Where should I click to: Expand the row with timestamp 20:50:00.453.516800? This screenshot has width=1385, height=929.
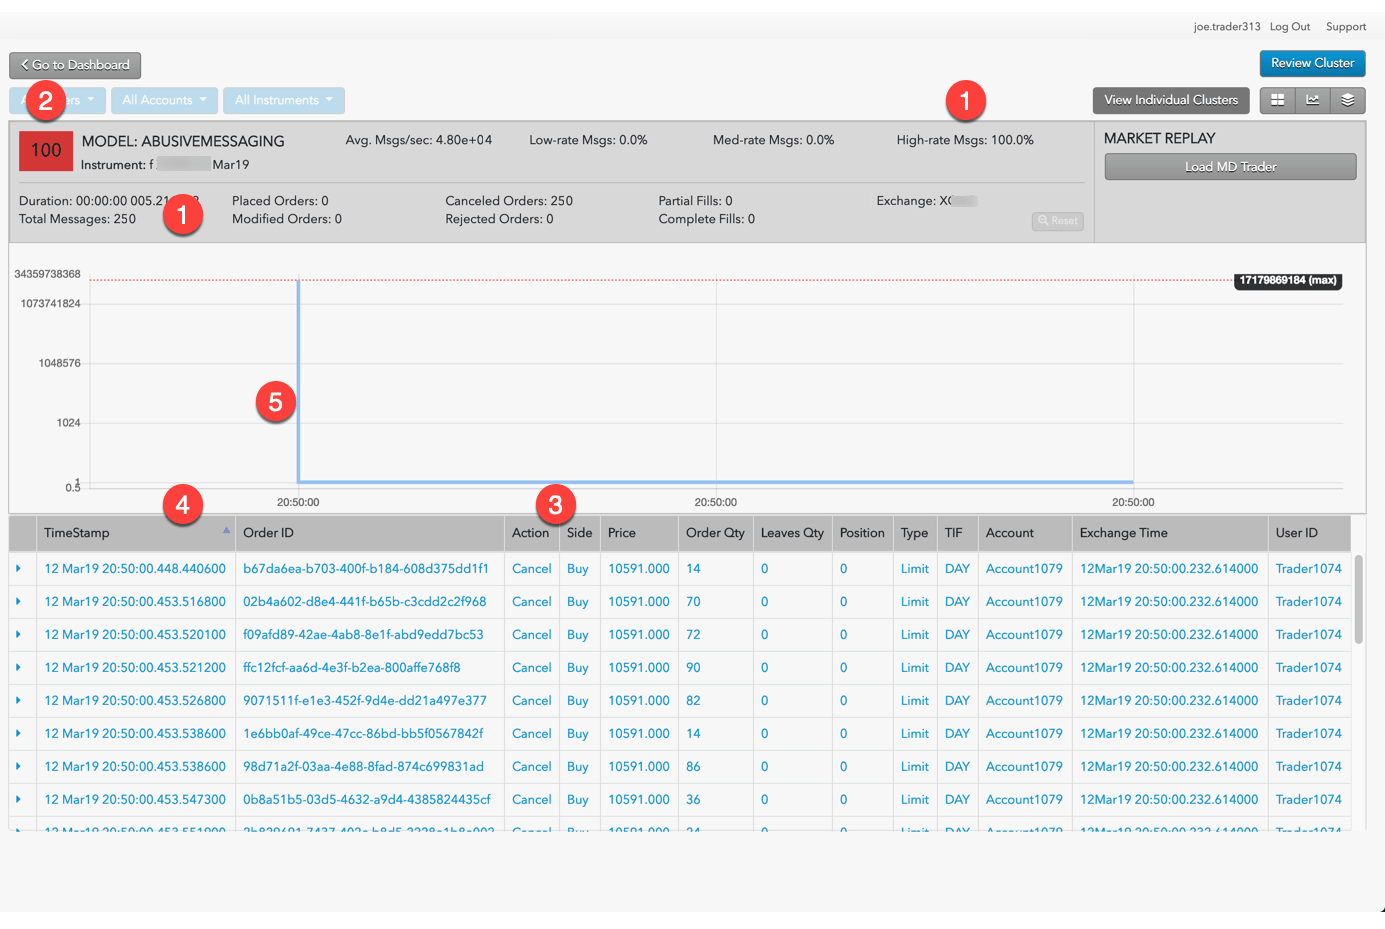tap(18, 601)
